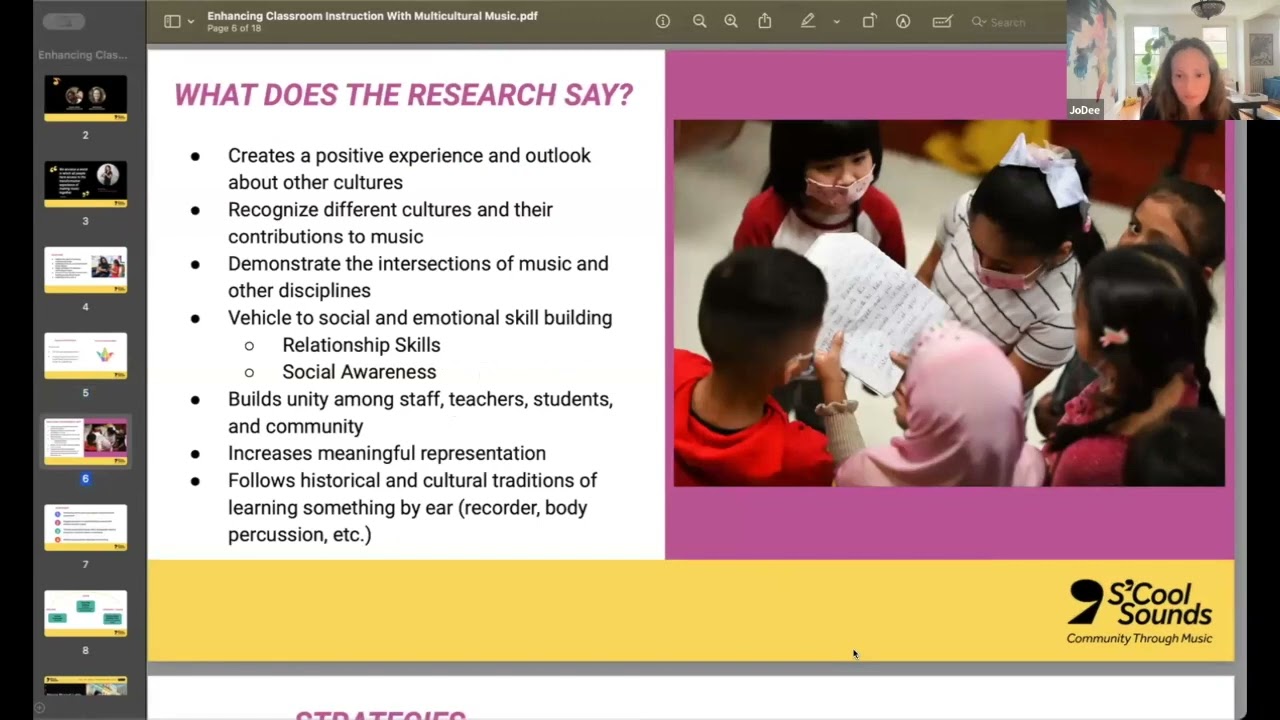
Task: Click 'Increases meaningful representation' bullet
Action: pos(387,453)
